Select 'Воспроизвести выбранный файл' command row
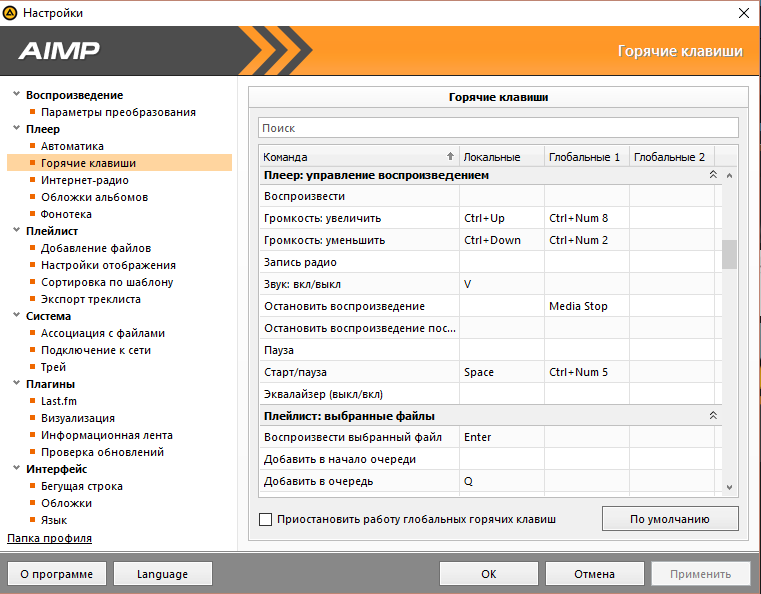761x594 pixels. pyautogui.click(x=490, y=437)
